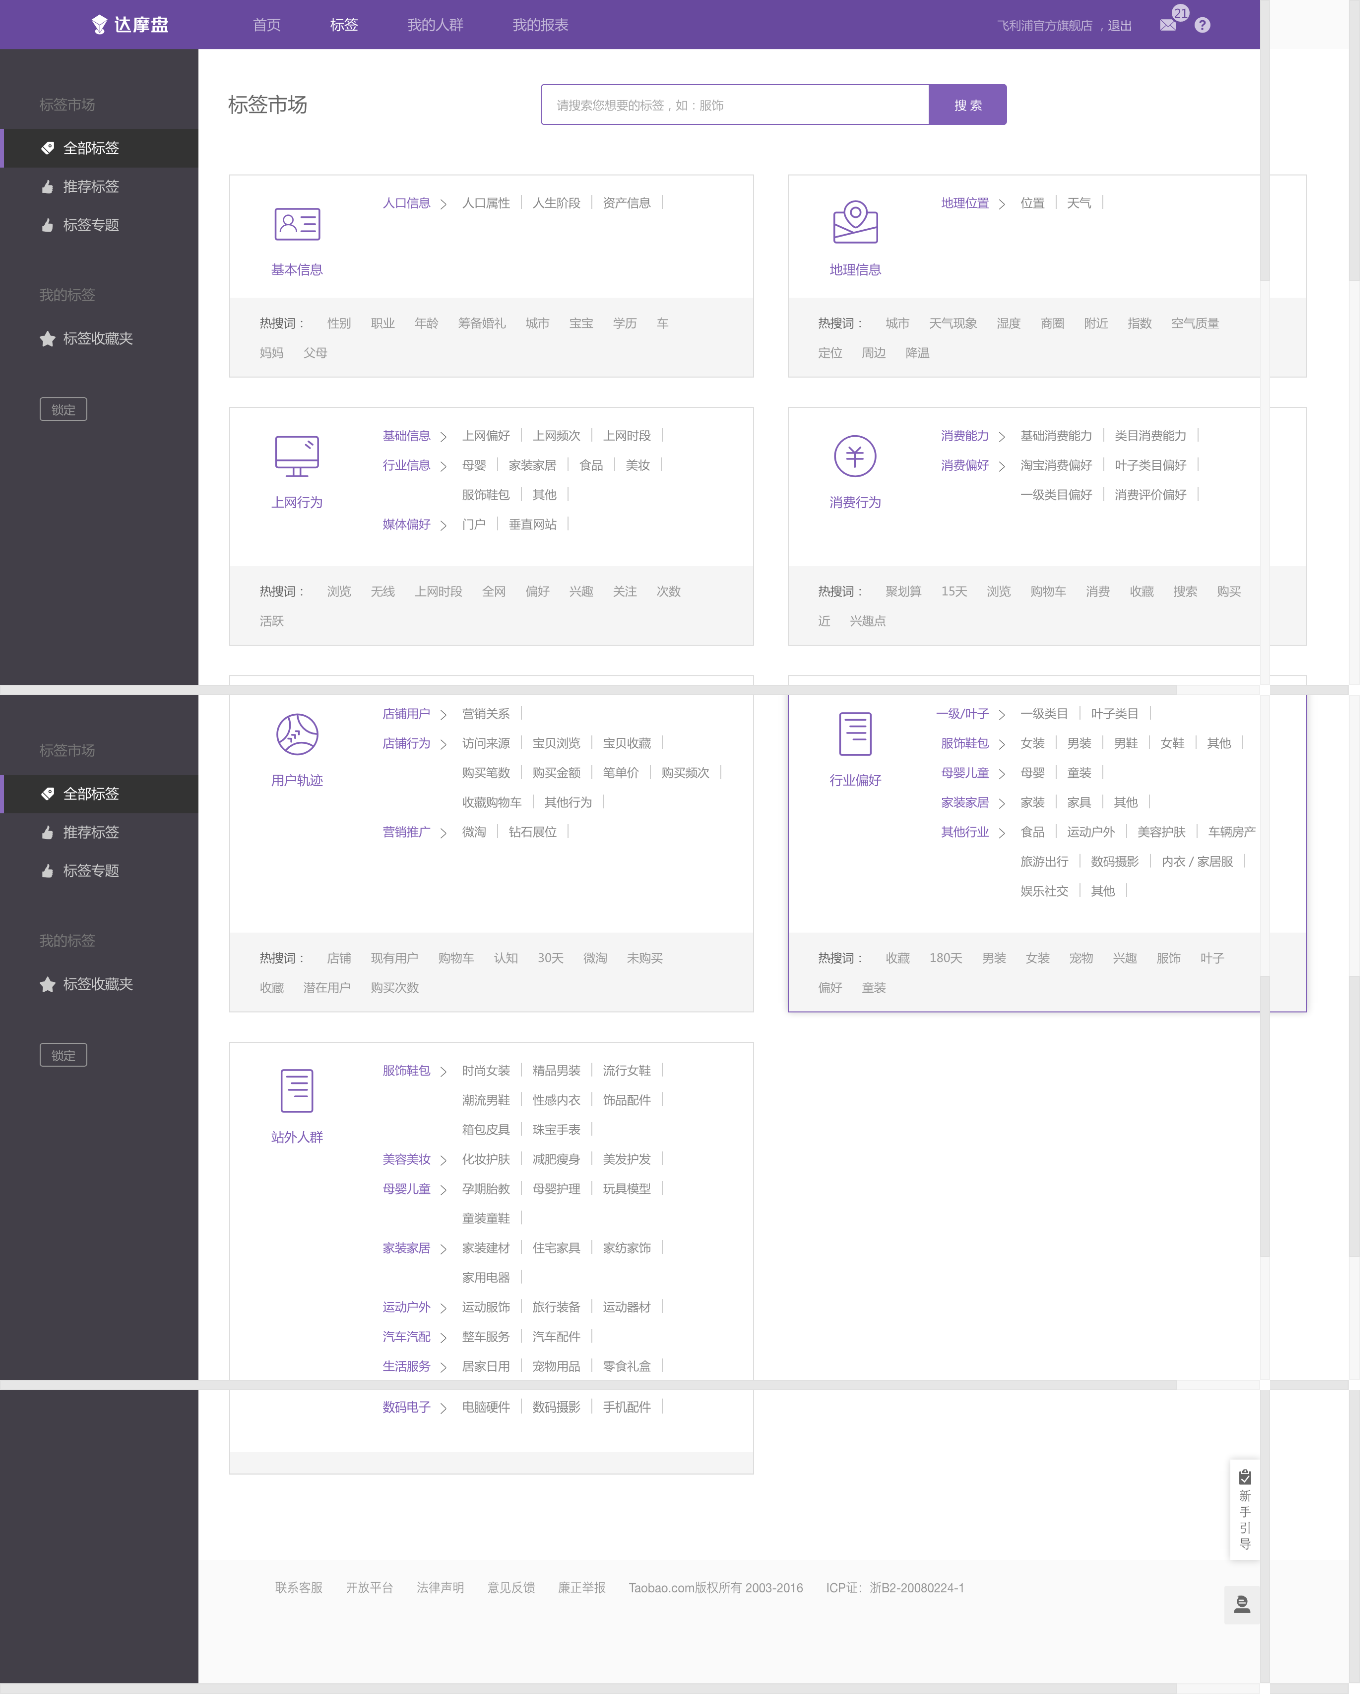Screen dimensions: 1360x1694
Task: Switch to 我的人群 in top navigation
Action: coord(435,25)
